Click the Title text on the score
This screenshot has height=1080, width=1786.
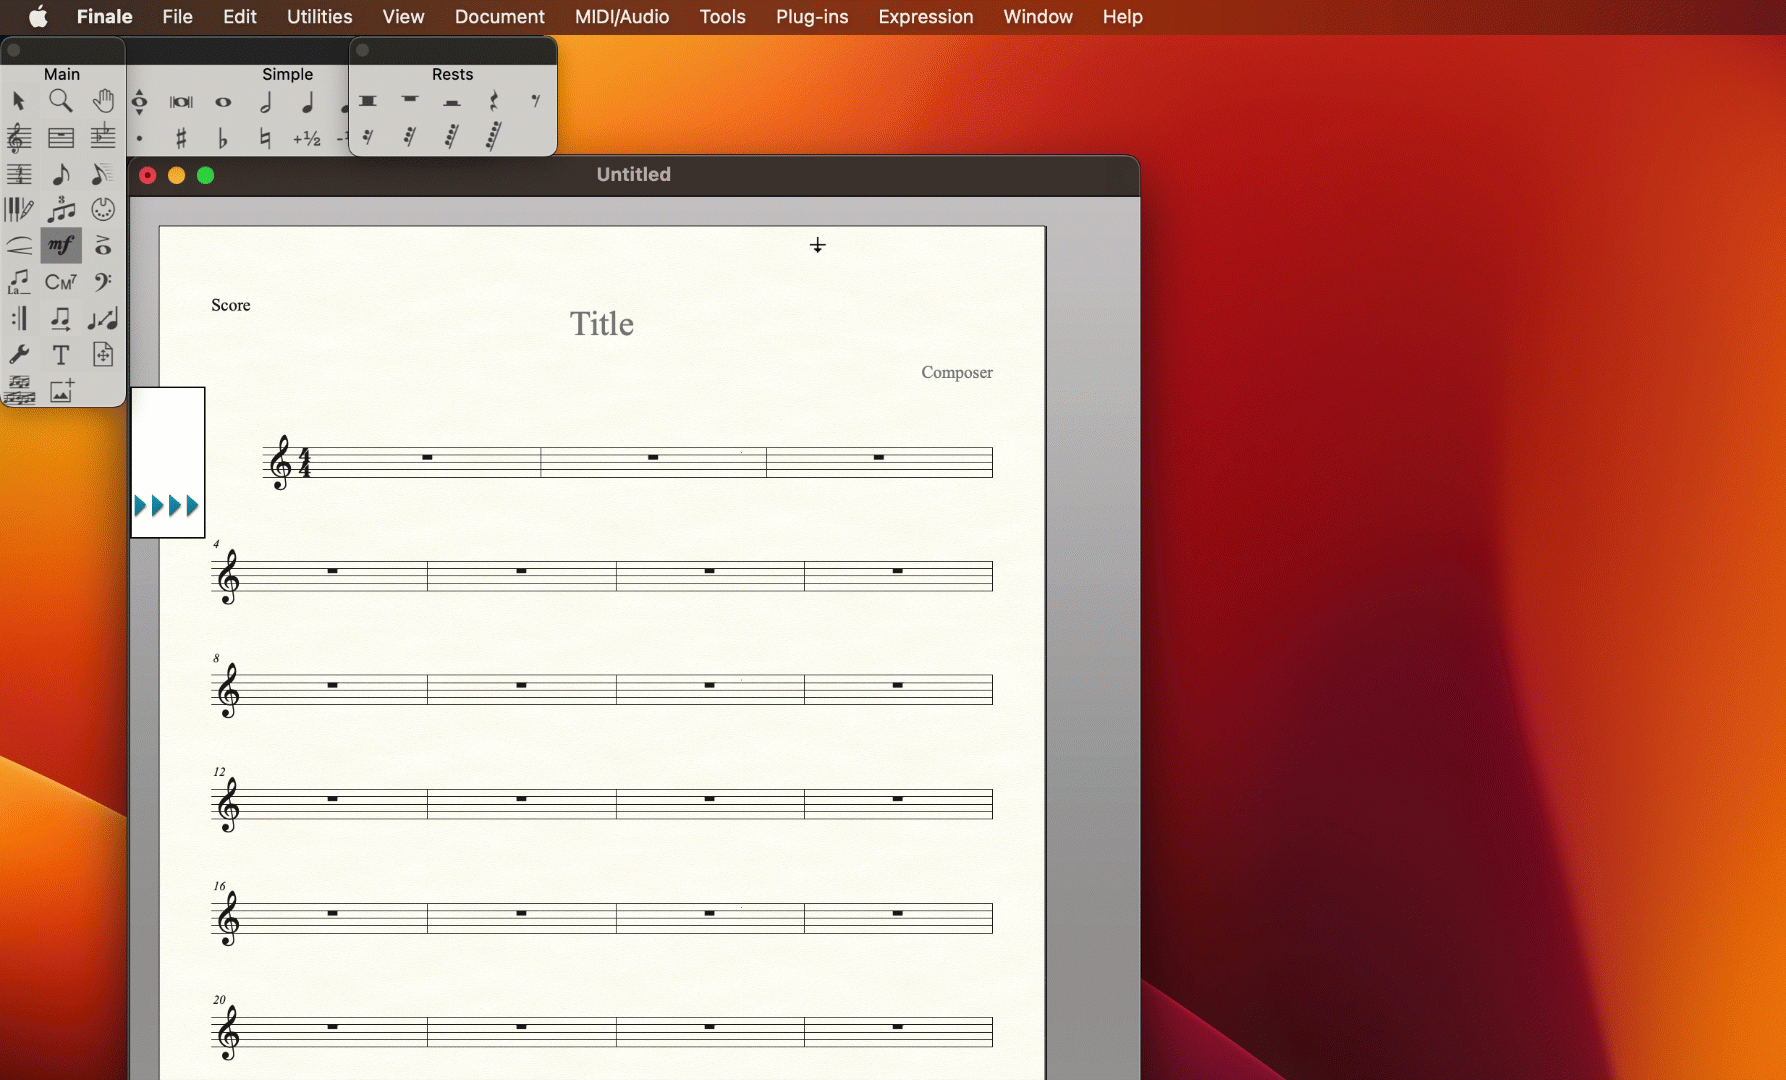tap(601, 324)
